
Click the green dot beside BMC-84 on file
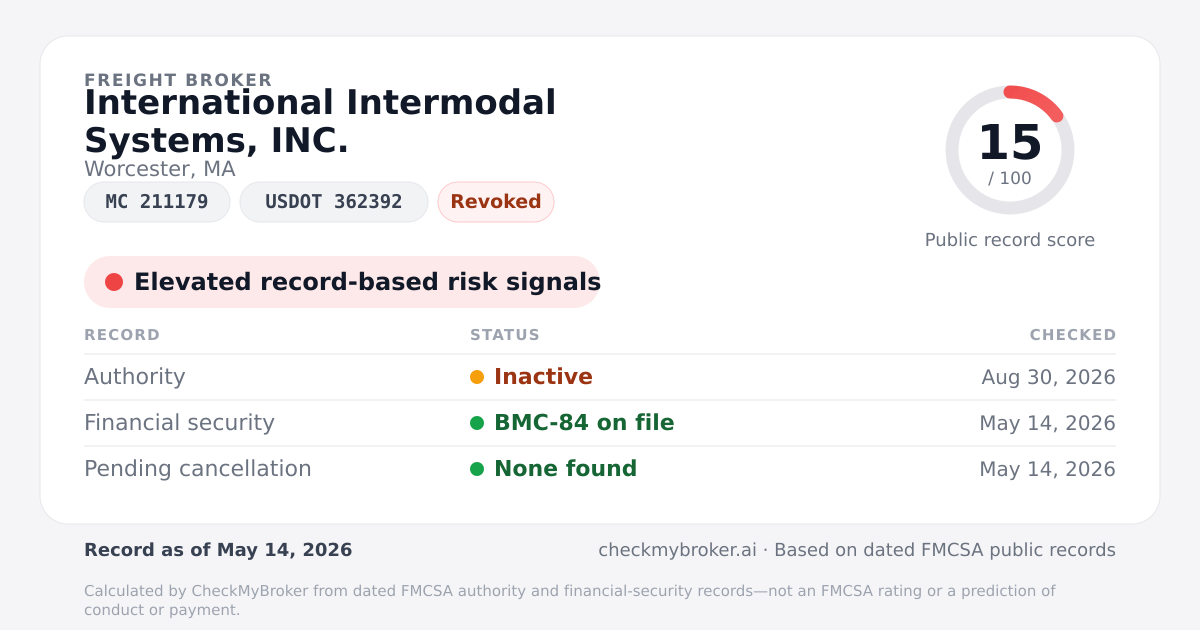click(x=477, y=423)
